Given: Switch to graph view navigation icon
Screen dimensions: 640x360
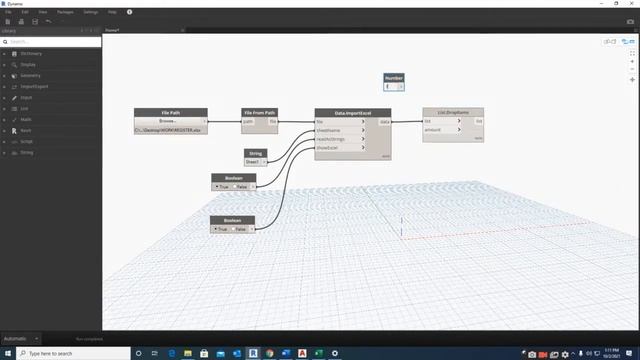Looking at the screenshot, I should tap(628, 42).
